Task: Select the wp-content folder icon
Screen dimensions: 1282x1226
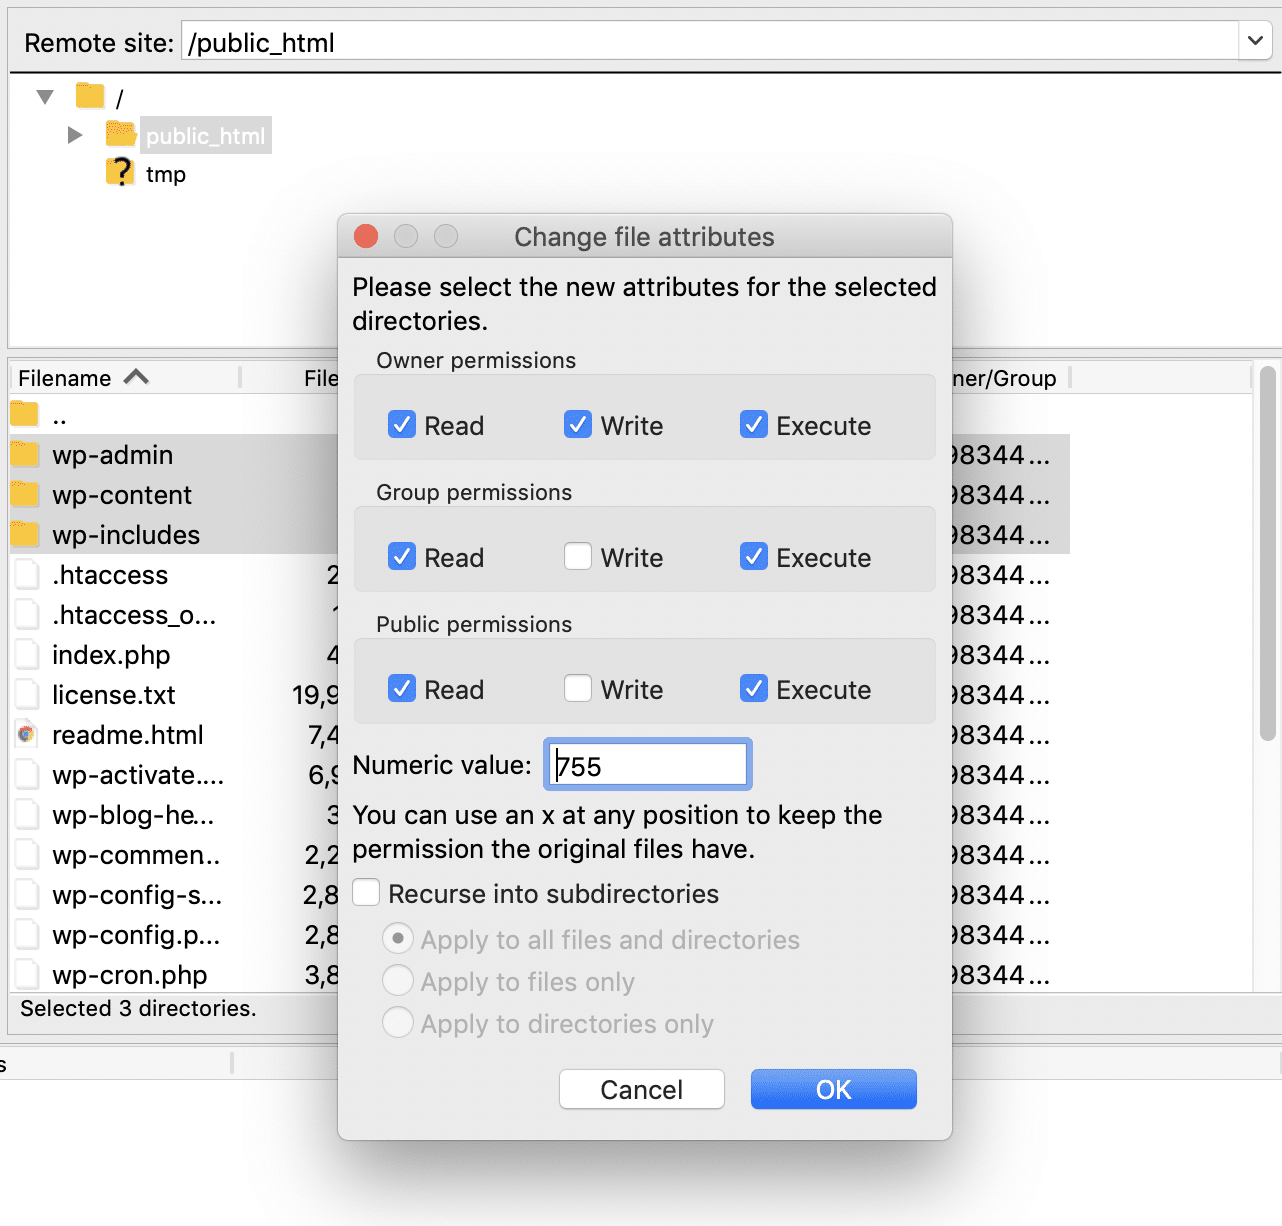Action: tap(26, 494)
